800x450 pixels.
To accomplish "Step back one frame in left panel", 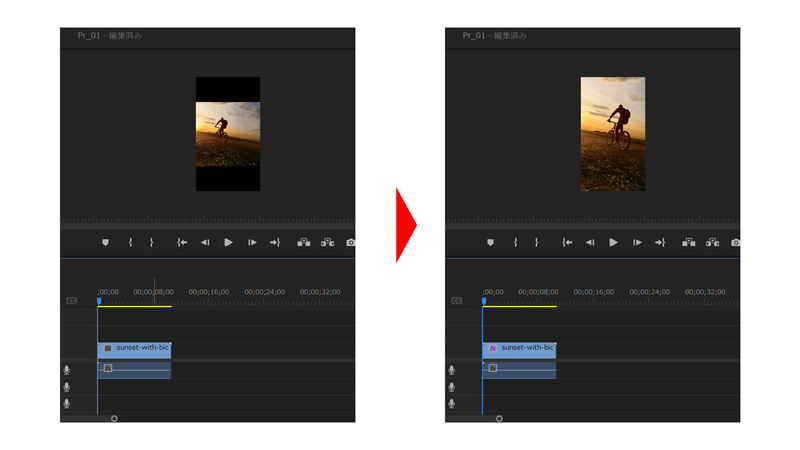I will pyautogui.click(x=205, y=242).
